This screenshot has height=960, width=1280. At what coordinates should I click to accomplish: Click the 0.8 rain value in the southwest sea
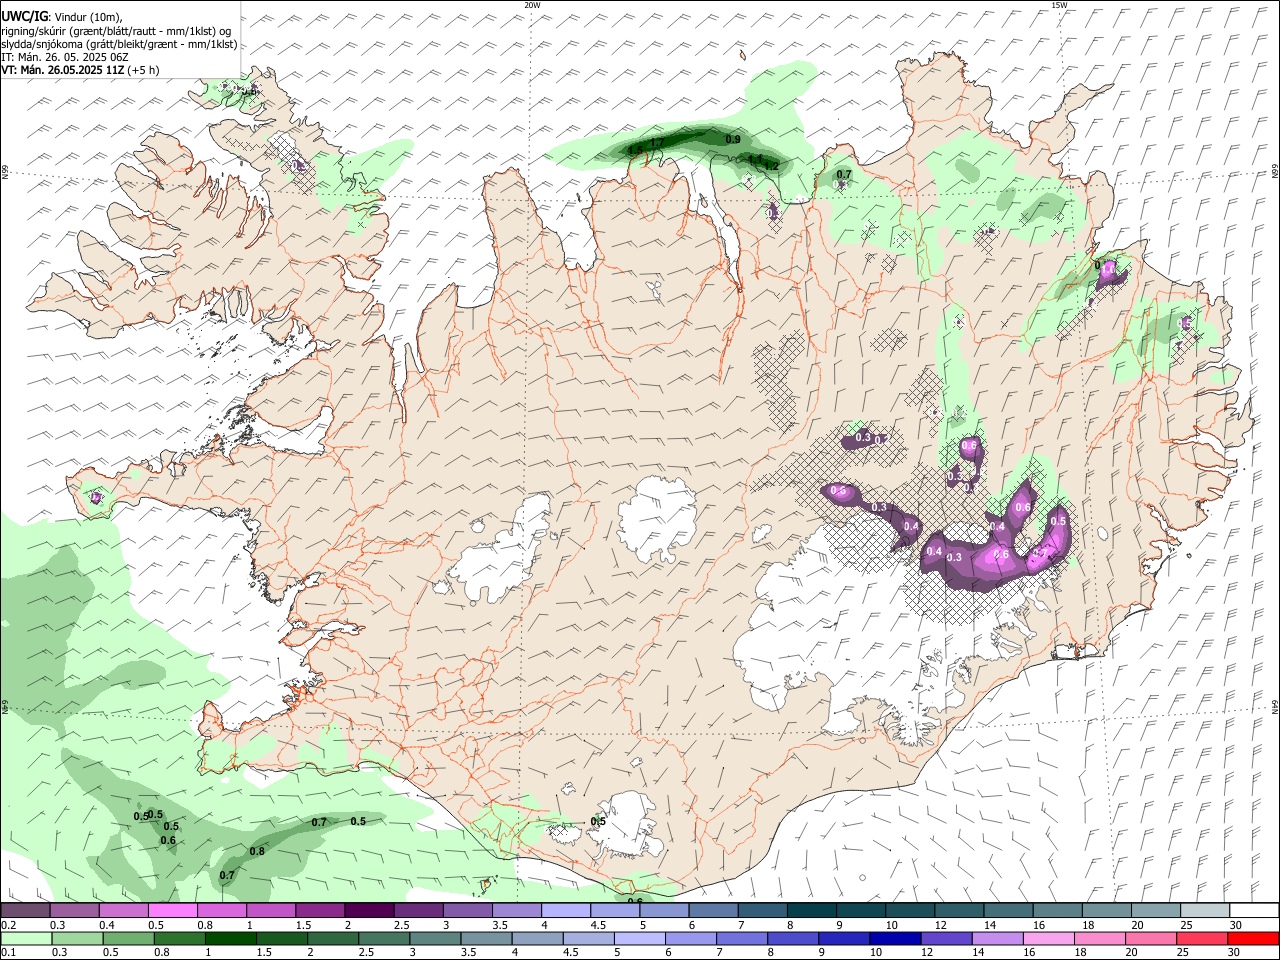pyautogui.click(x=257, y=851)
